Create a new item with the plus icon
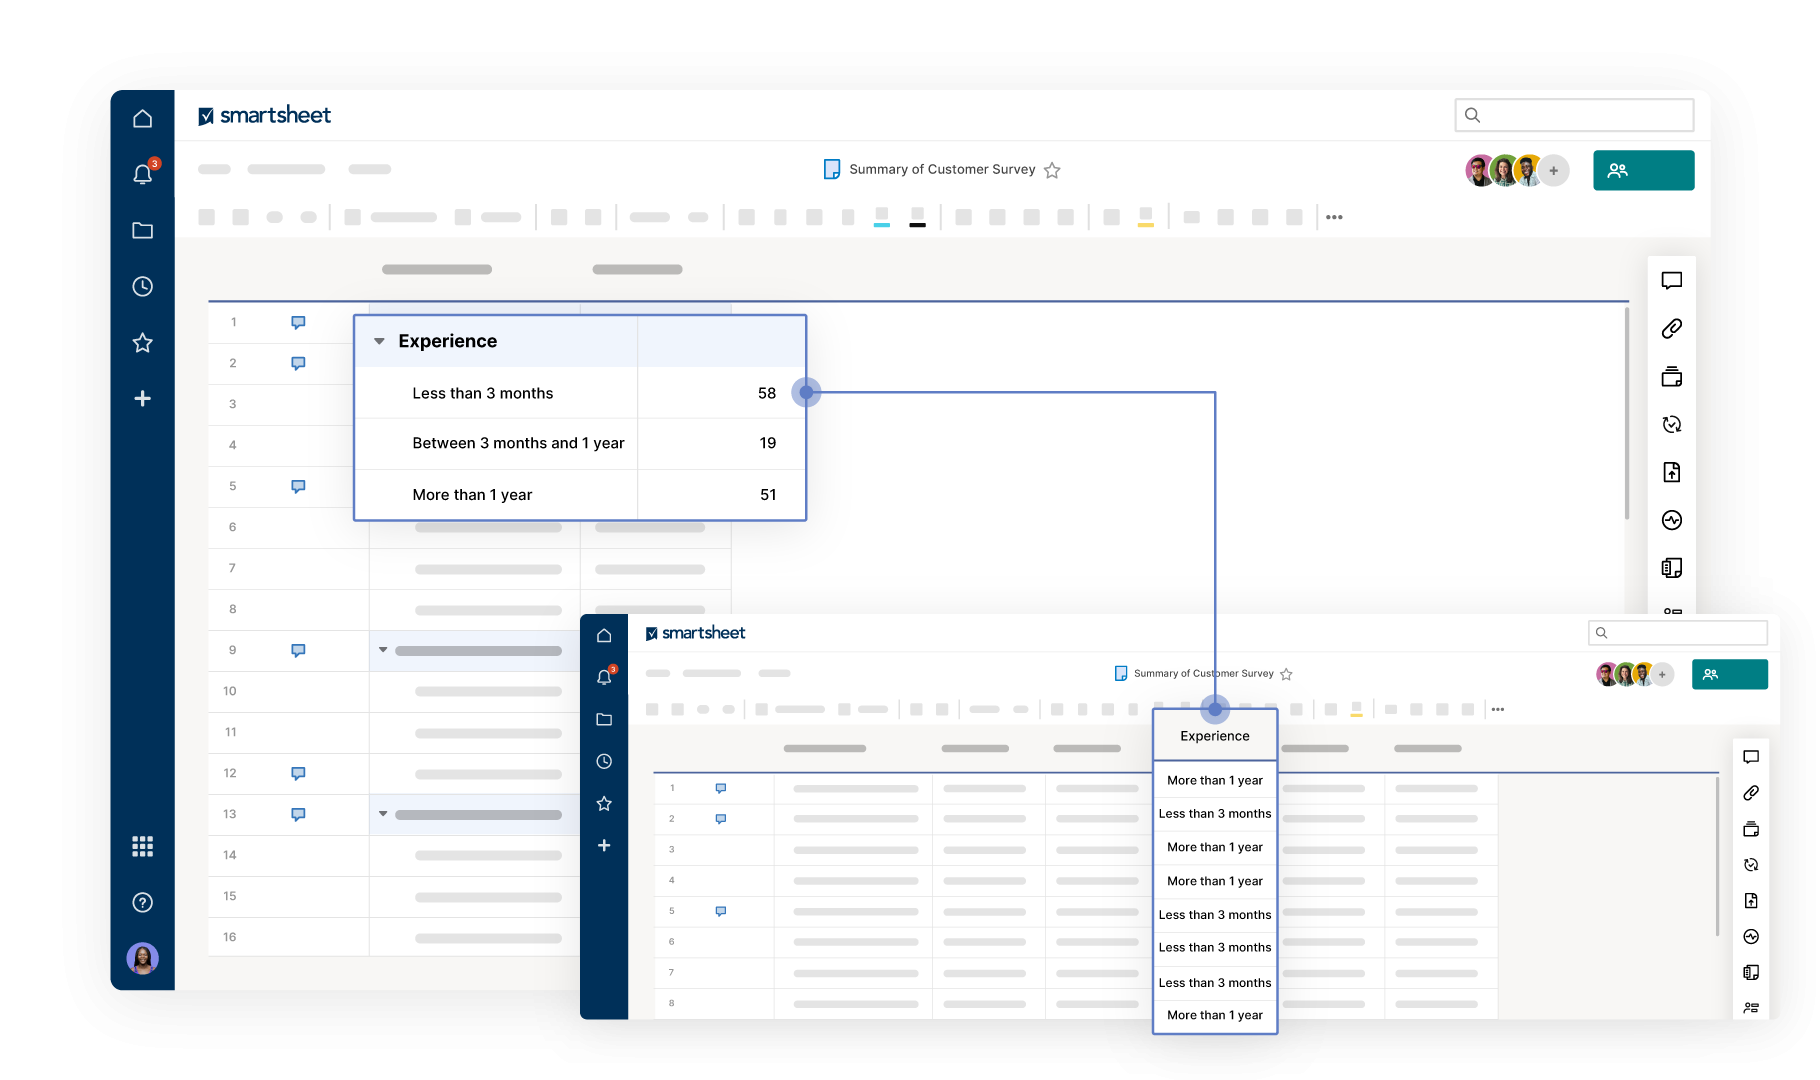The height and width of the screenshot is (1080, 1820). [x=143, y=398]
